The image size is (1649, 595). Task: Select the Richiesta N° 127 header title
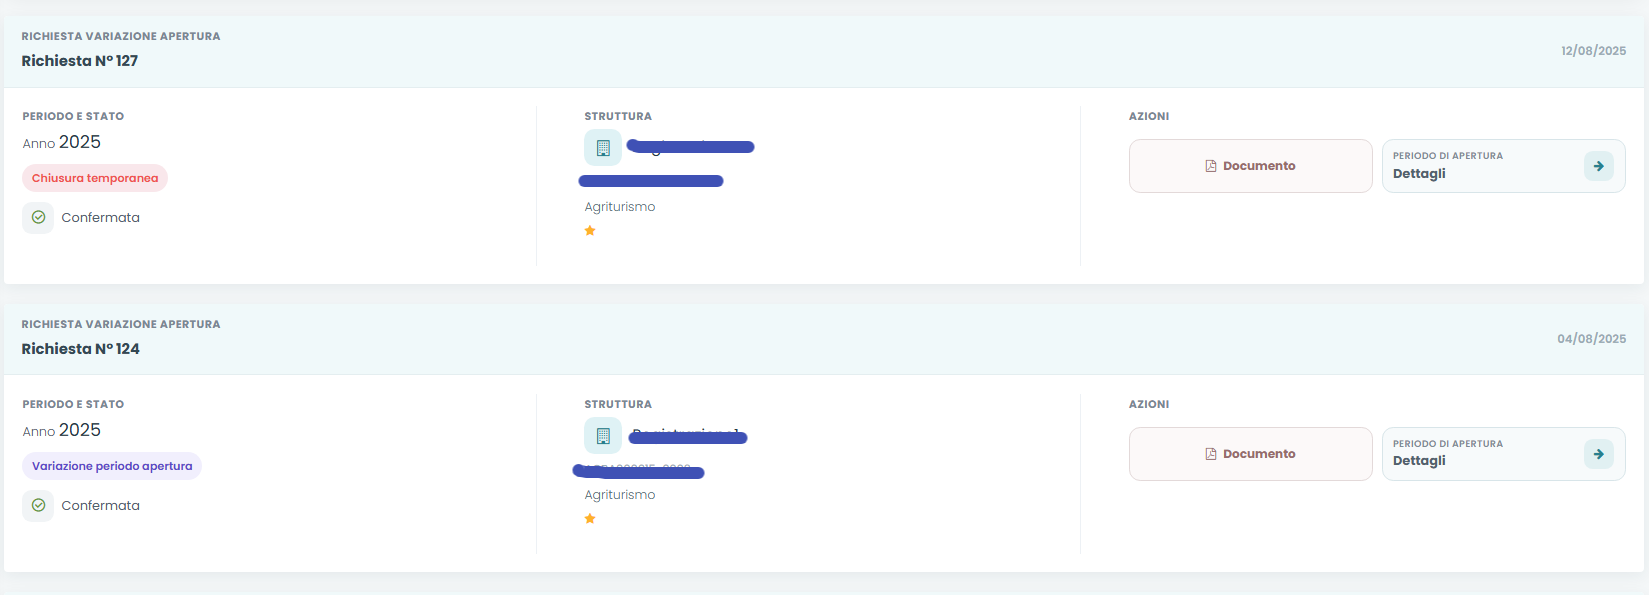[80, 61]
